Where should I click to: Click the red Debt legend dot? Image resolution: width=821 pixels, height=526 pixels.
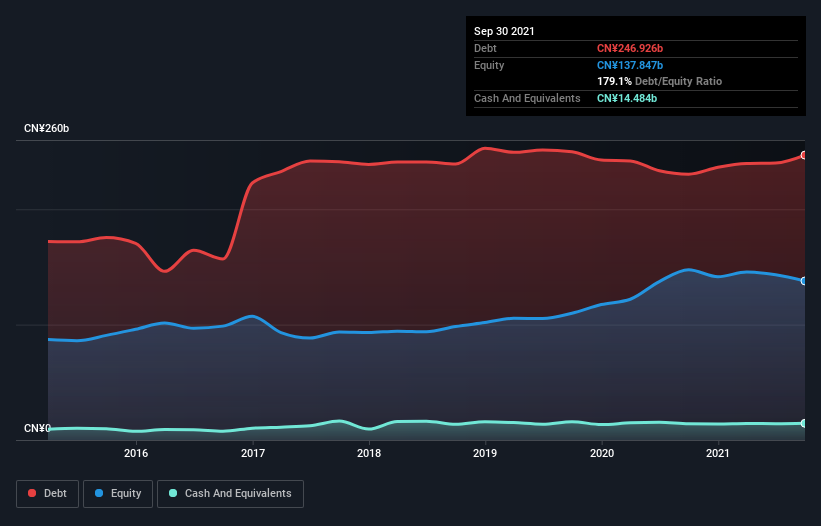[x=32, y=493]
